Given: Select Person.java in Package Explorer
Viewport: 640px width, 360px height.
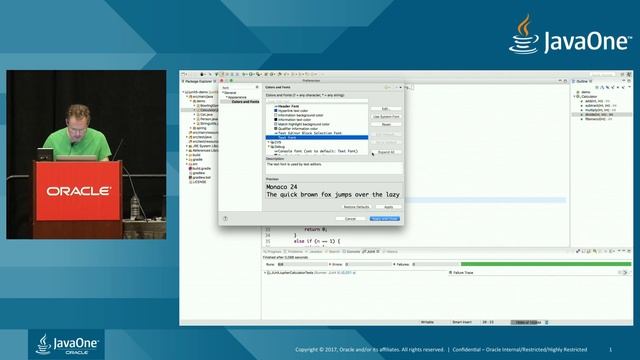Looking at the screenshot, I should 207,119.
